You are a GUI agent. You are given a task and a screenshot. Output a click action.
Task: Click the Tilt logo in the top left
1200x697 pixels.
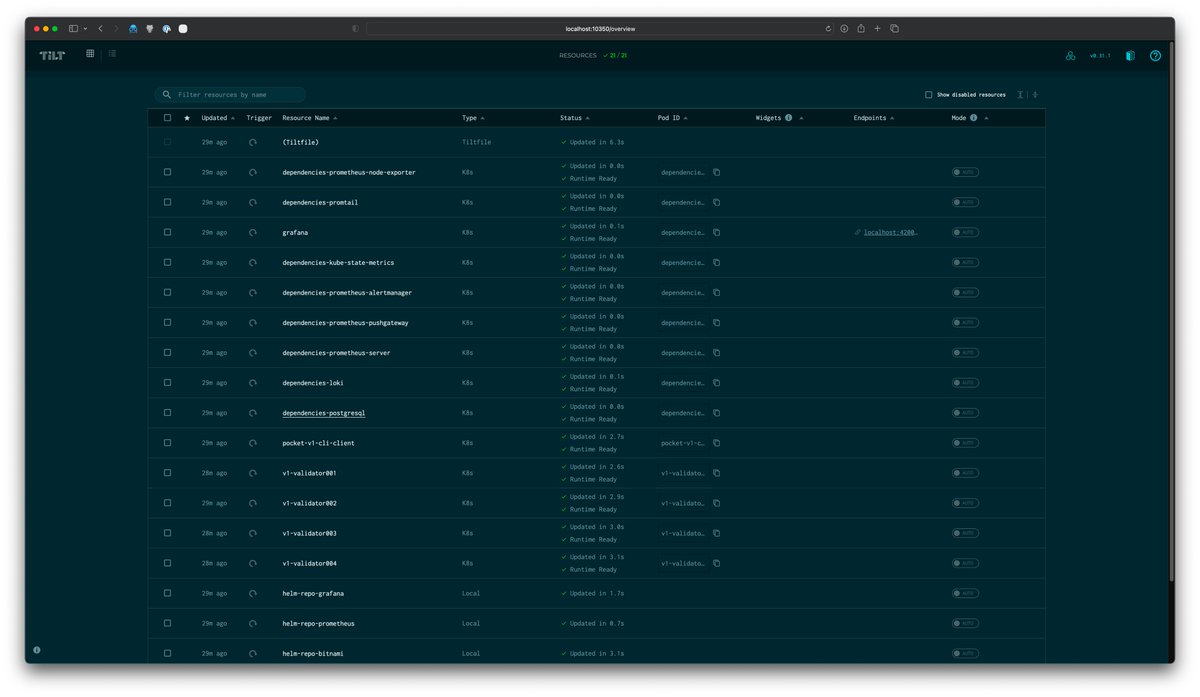pos(51,55)
